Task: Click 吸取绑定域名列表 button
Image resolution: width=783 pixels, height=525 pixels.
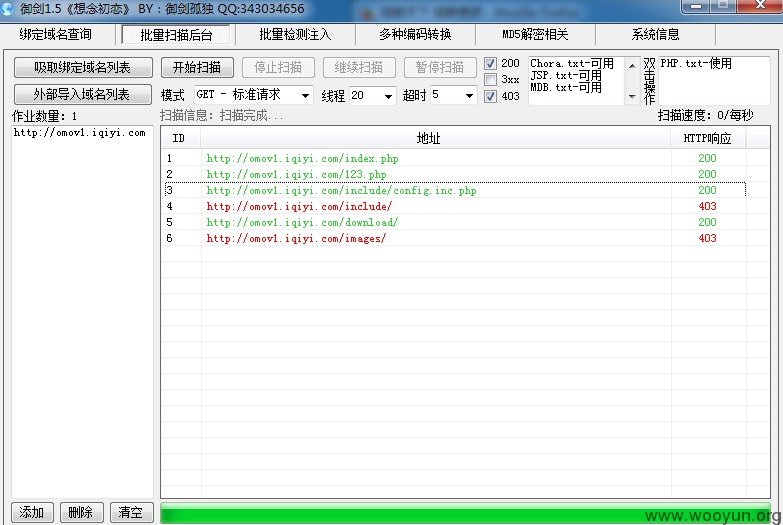Action: click(x=83, y=67)
